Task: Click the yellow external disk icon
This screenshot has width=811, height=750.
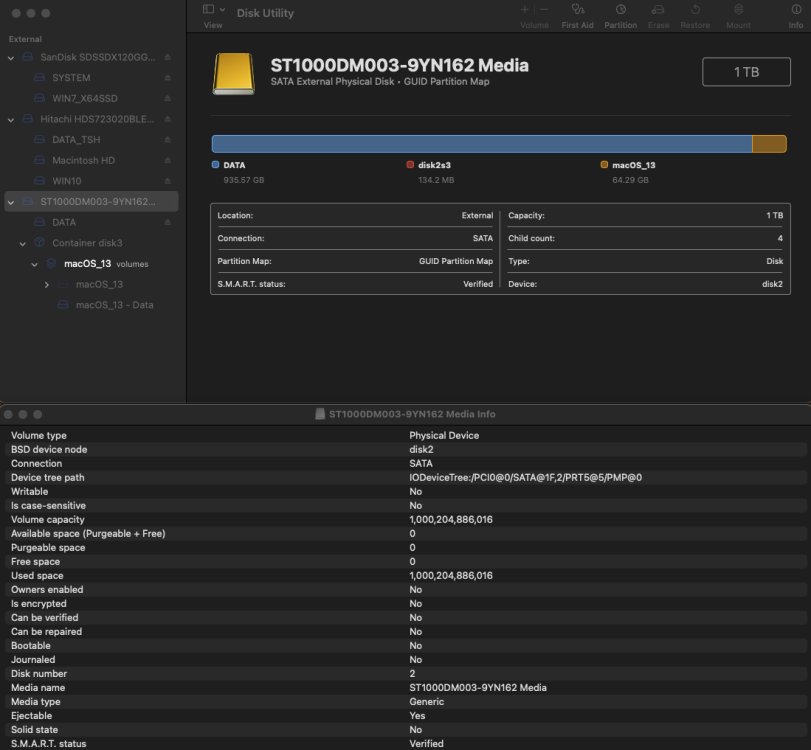Action: point(234,74)
